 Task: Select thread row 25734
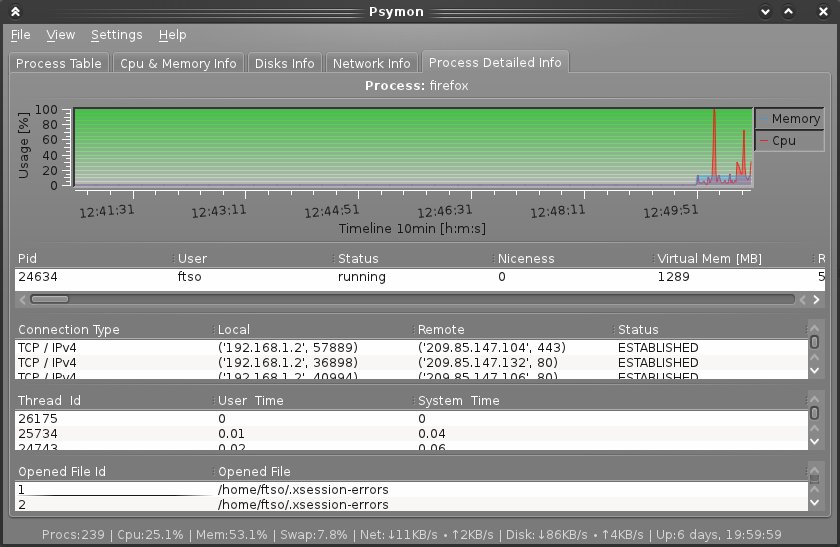(411, 433)
